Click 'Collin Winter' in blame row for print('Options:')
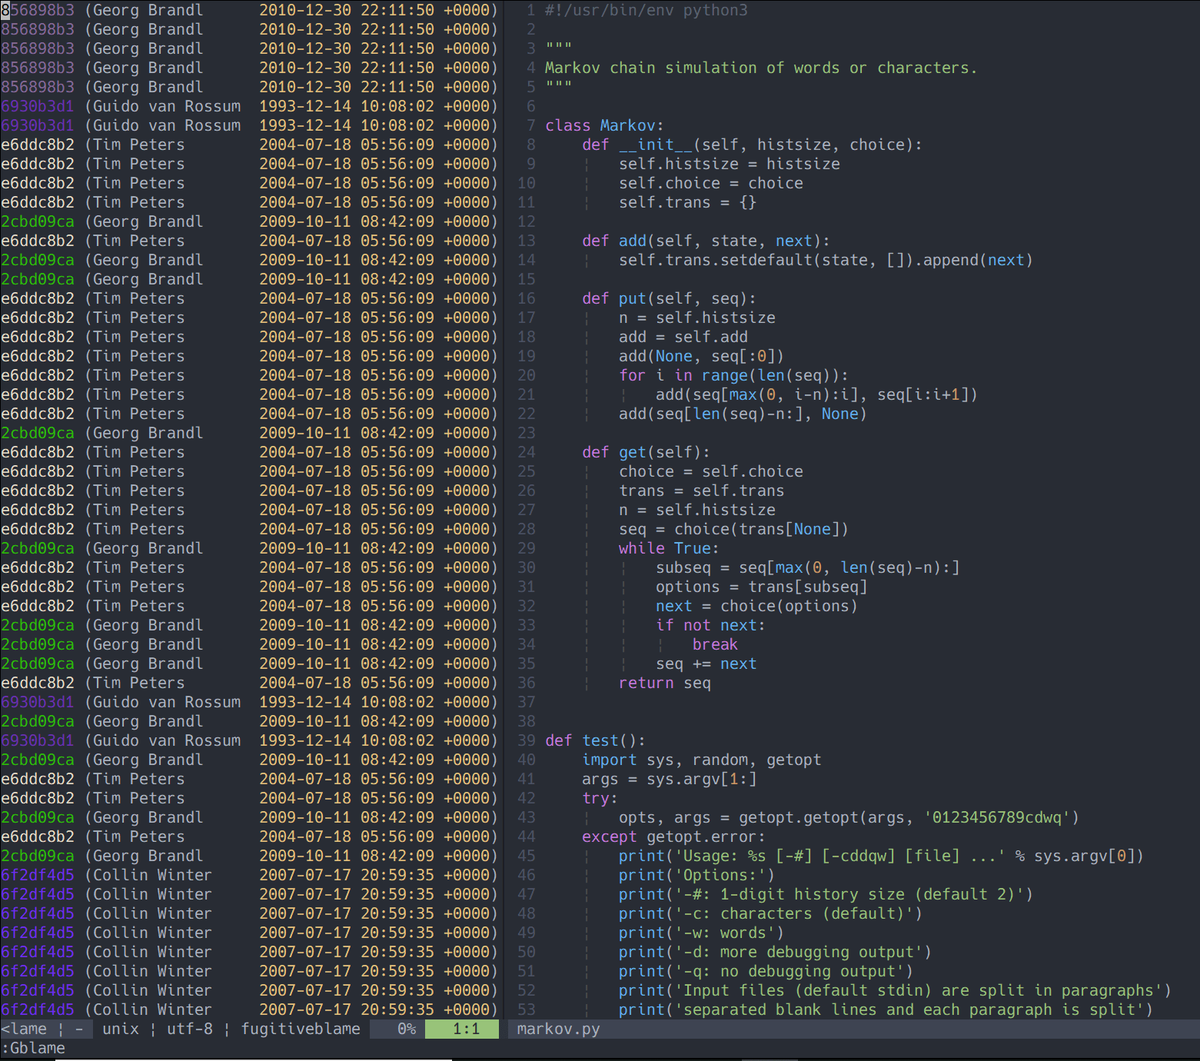The height and width of the screenshot is (1061, 1200). (153, 875)
